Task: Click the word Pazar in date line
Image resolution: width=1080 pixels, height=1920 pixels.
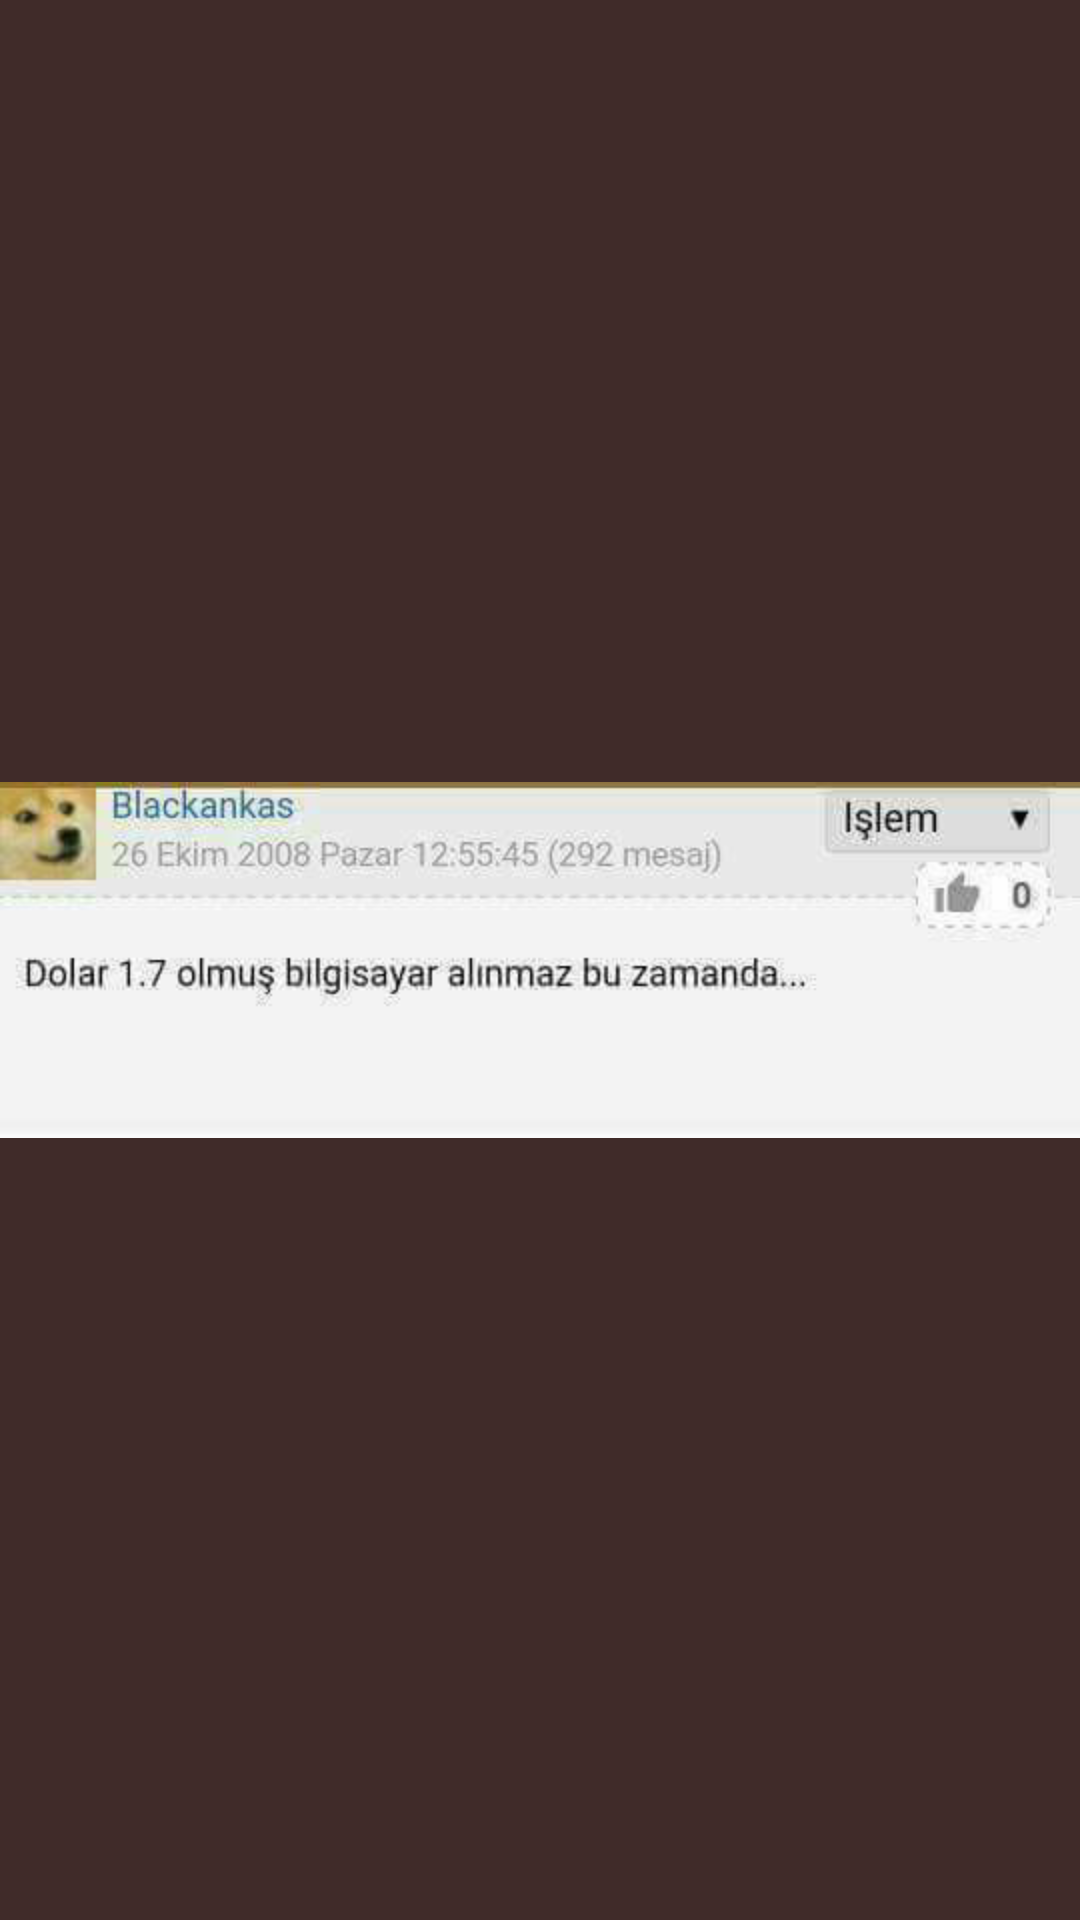Action: tap(361, 855)
